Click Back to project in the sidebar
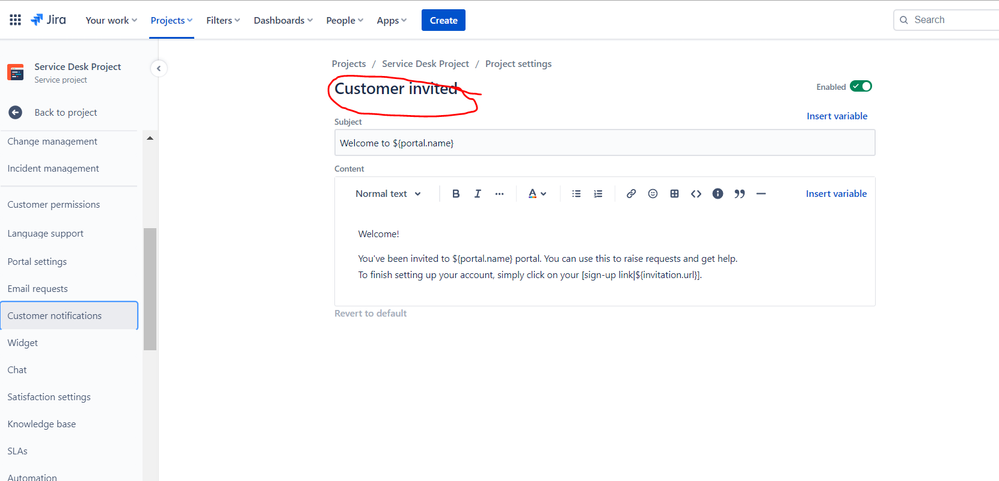Screen dimensions: 999x481 coord(66,113)
